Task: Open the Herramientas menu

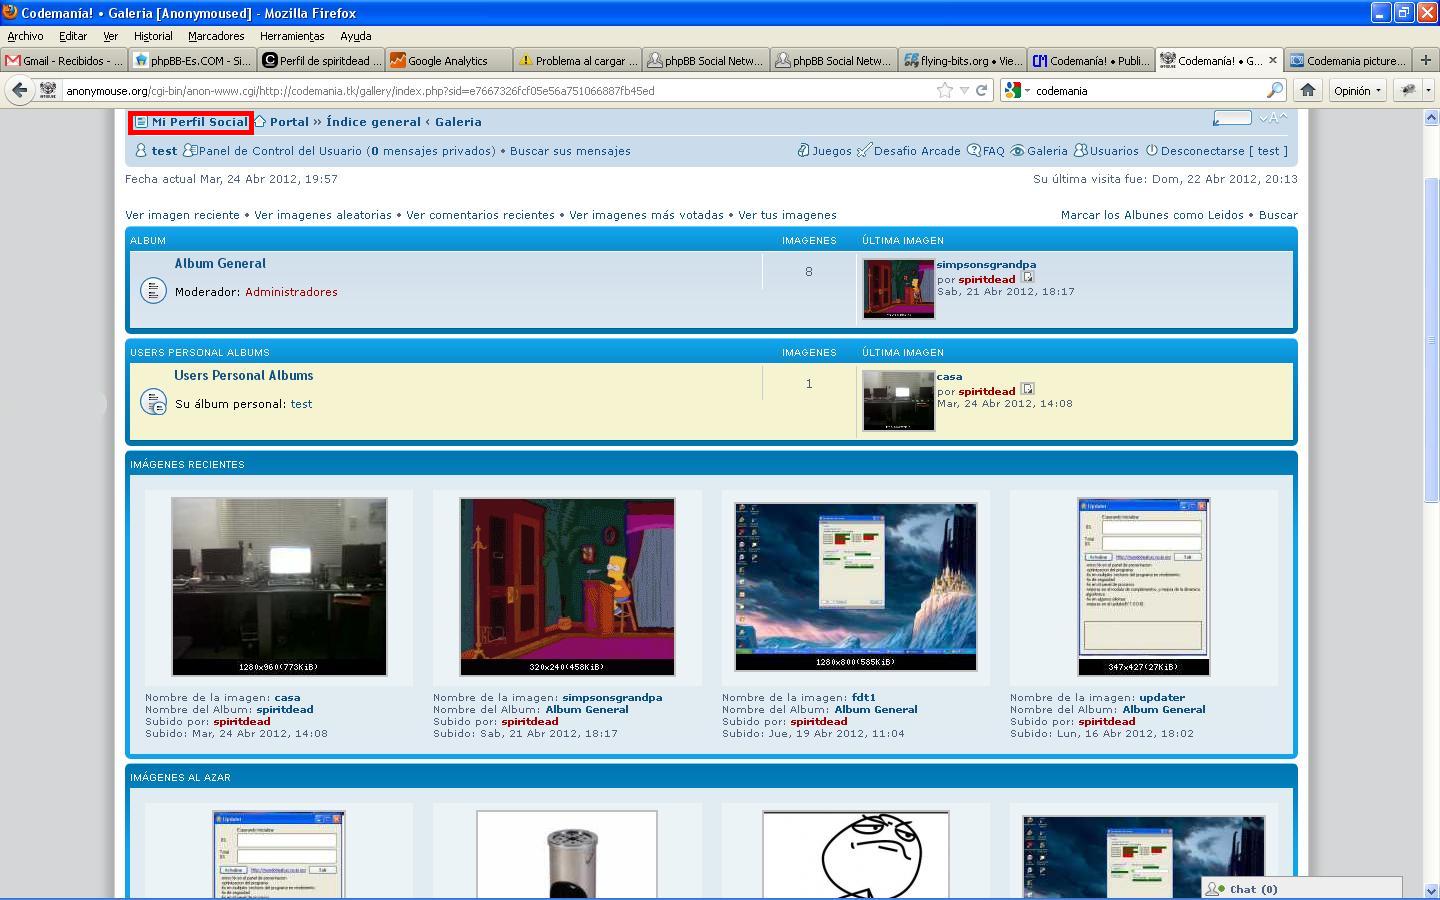Action: [292, 36]
